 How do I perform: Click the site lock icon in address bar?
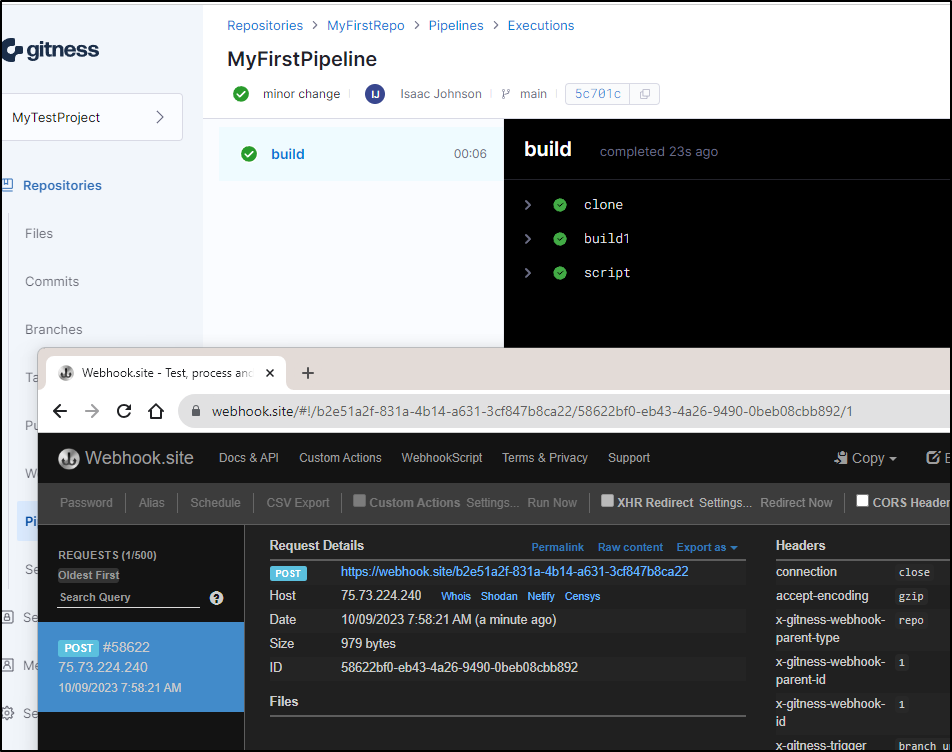196,412
